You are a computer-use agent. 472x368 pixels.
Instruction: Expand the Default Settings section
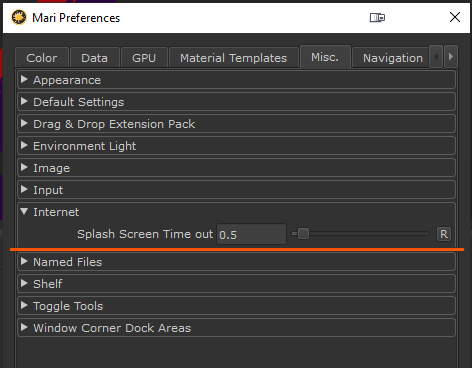tap(236, 102)
